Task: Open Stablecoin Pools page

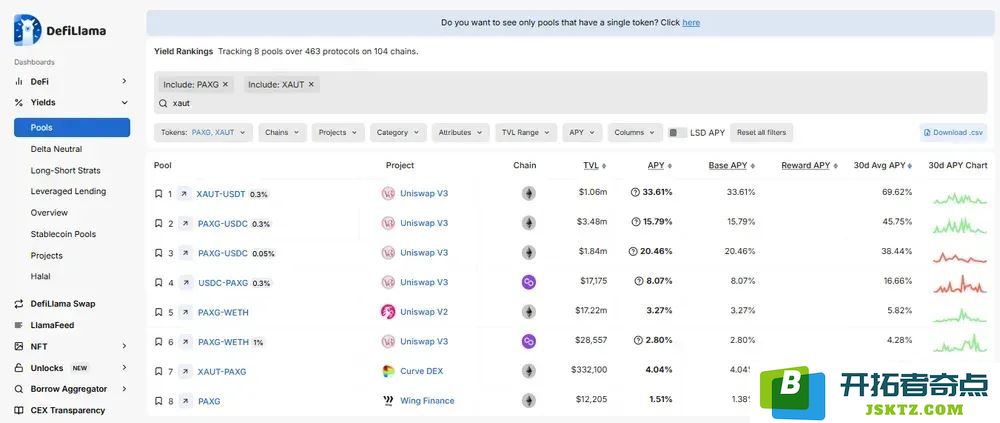Action: point(63,234)
